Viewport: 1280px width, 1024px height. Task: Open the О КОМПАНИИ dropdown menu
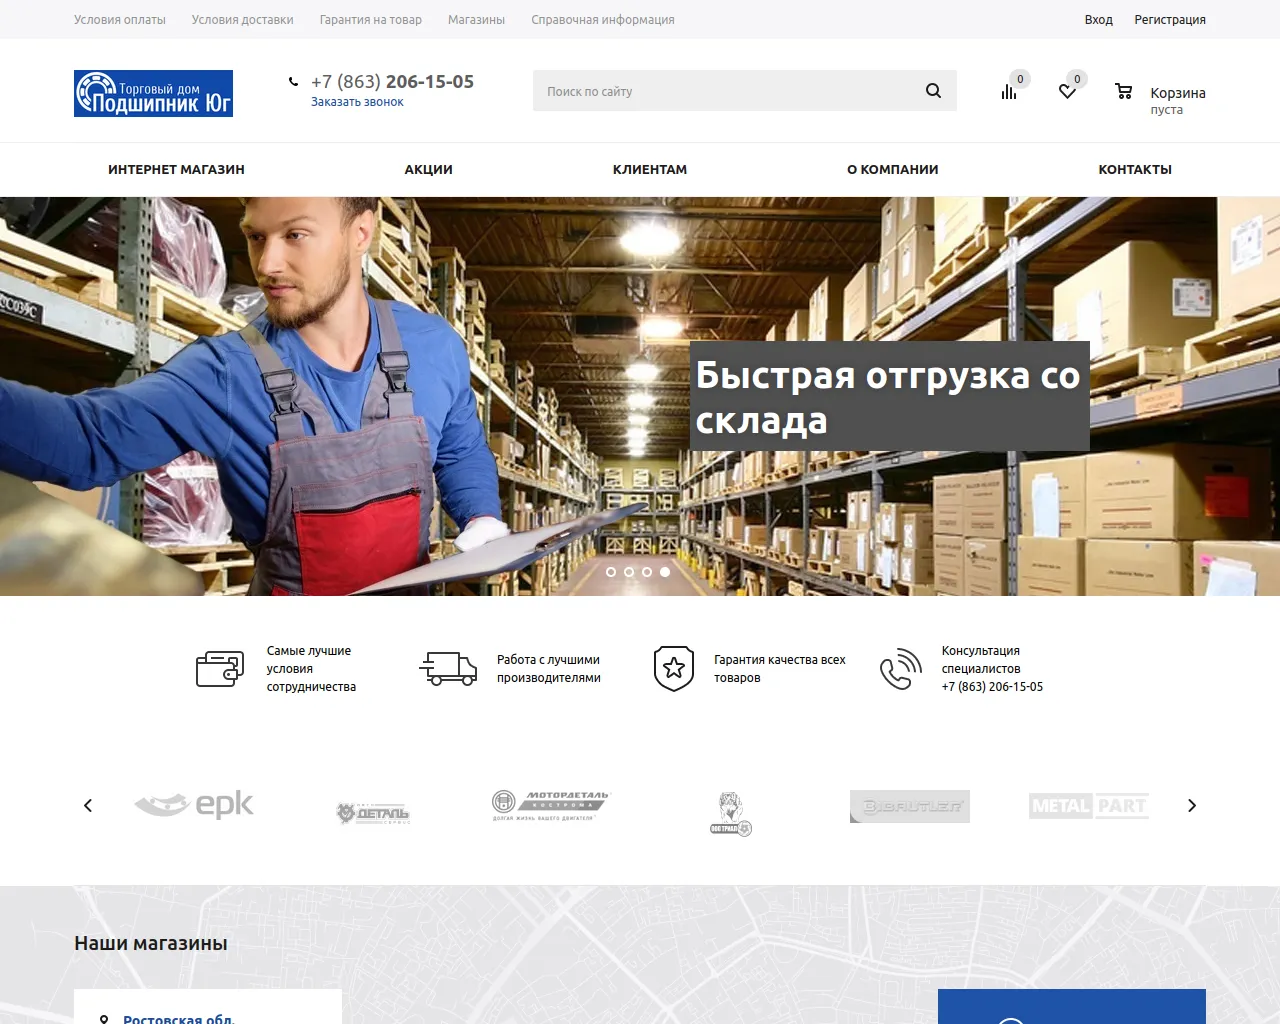(x=893, y=169)
